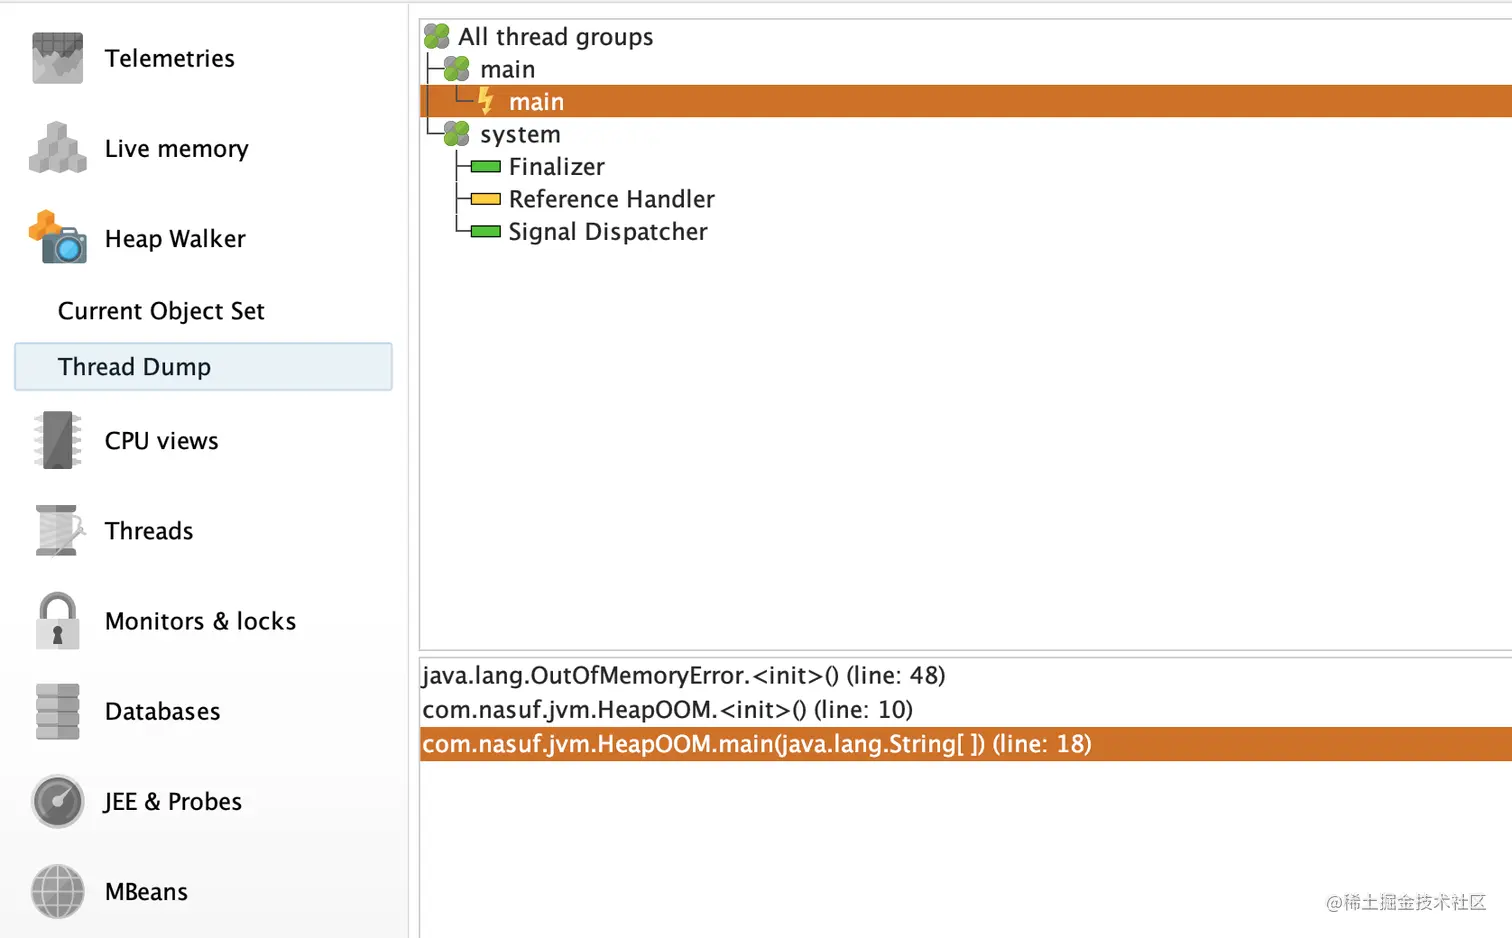Open the Telemetries section
Screen dimensions: 1512x938
pyautogui.click(x=170, y=58)
